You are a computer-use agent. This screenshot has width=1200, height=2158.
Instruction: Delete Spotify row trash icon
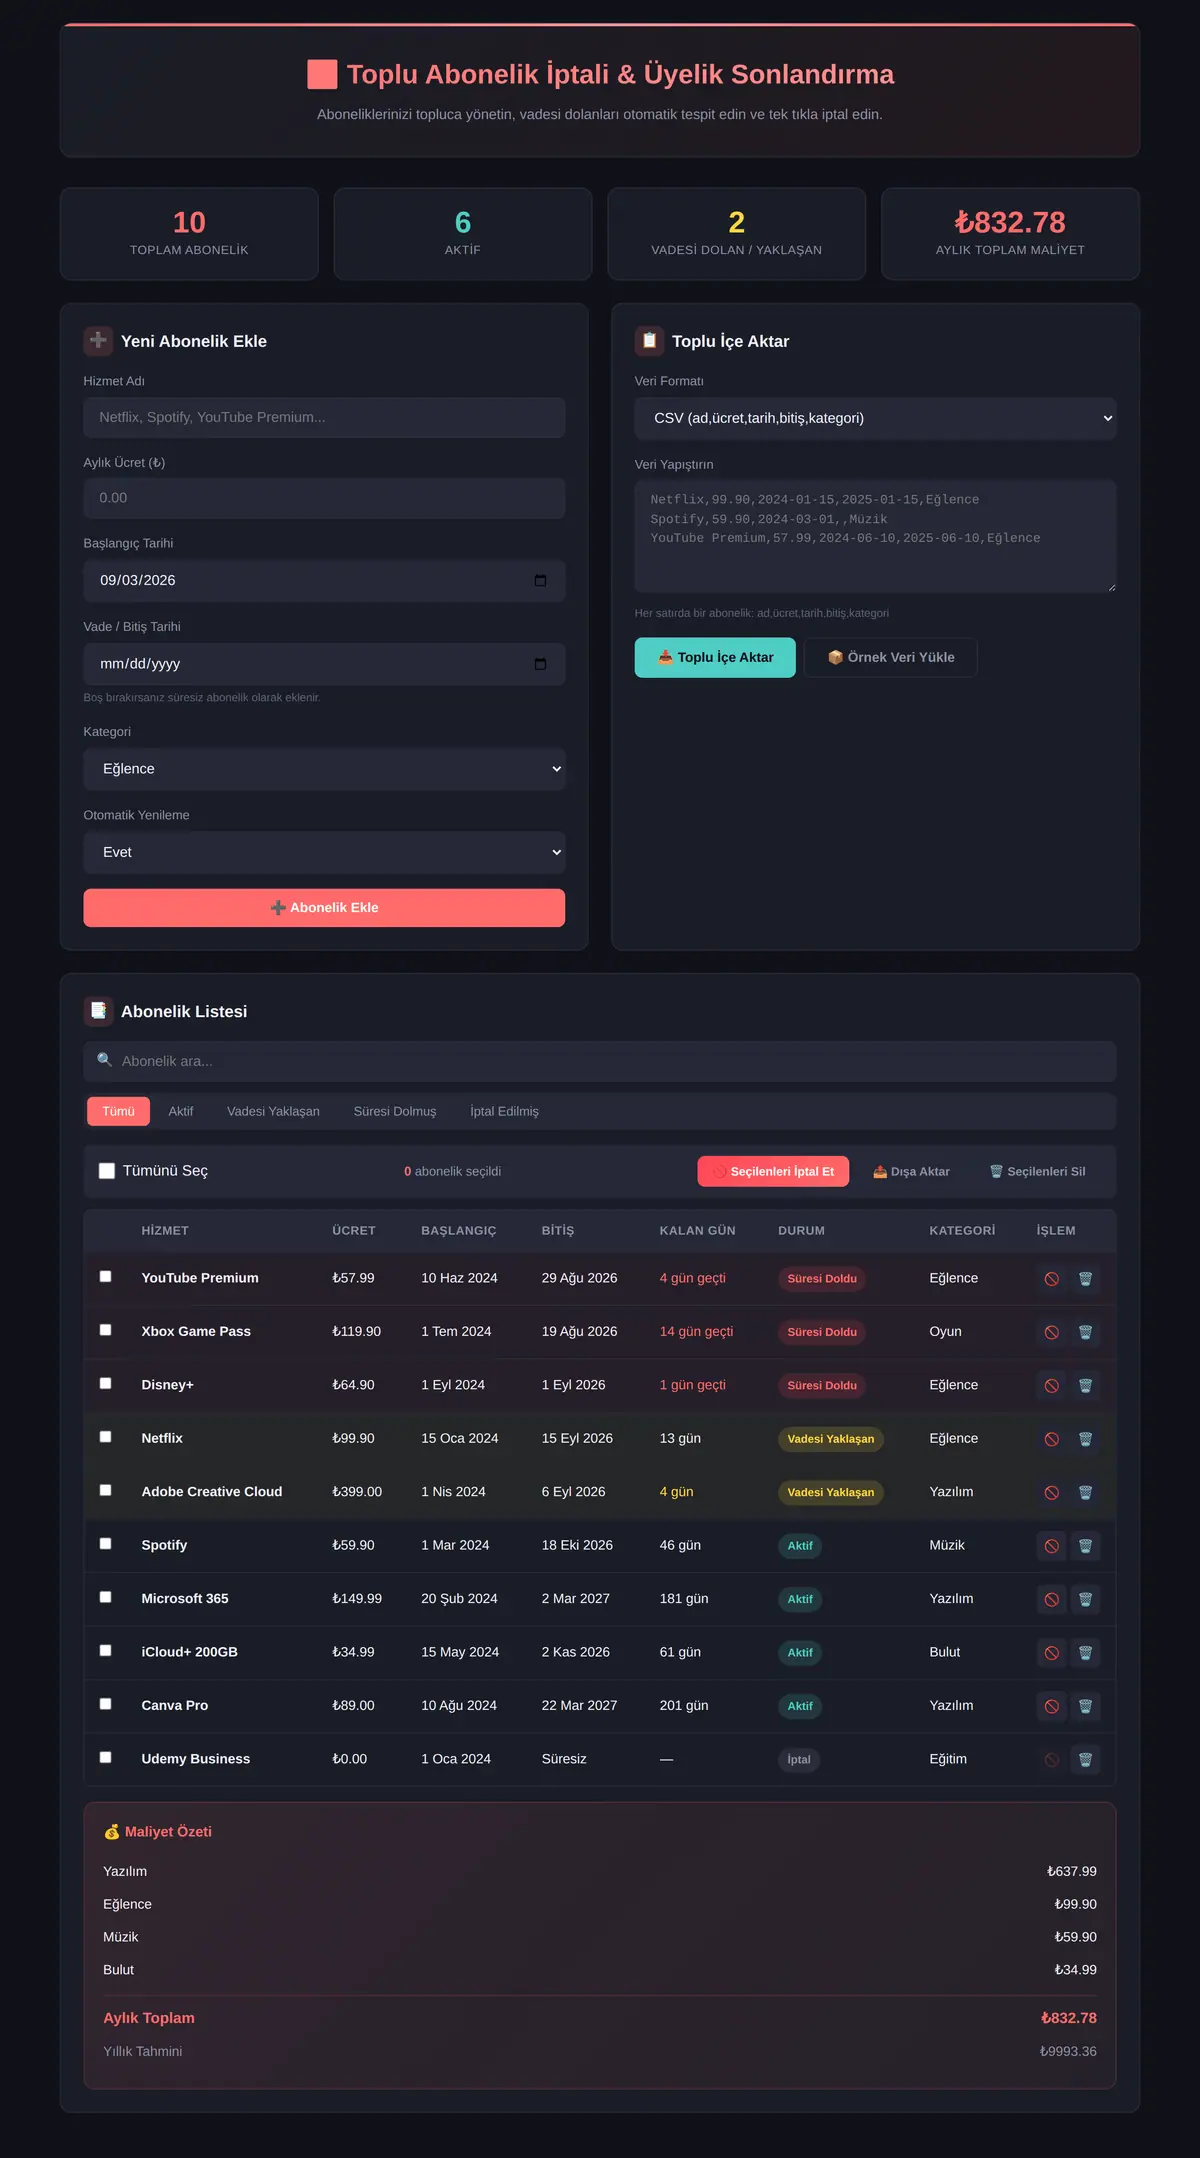[x=1085, y=1546]
